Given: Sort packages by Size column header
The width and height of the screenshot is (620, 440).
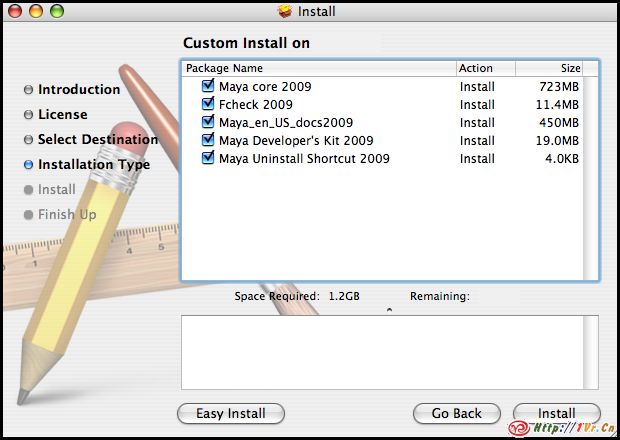Looking at the screenshot, I should click(556, 69).
